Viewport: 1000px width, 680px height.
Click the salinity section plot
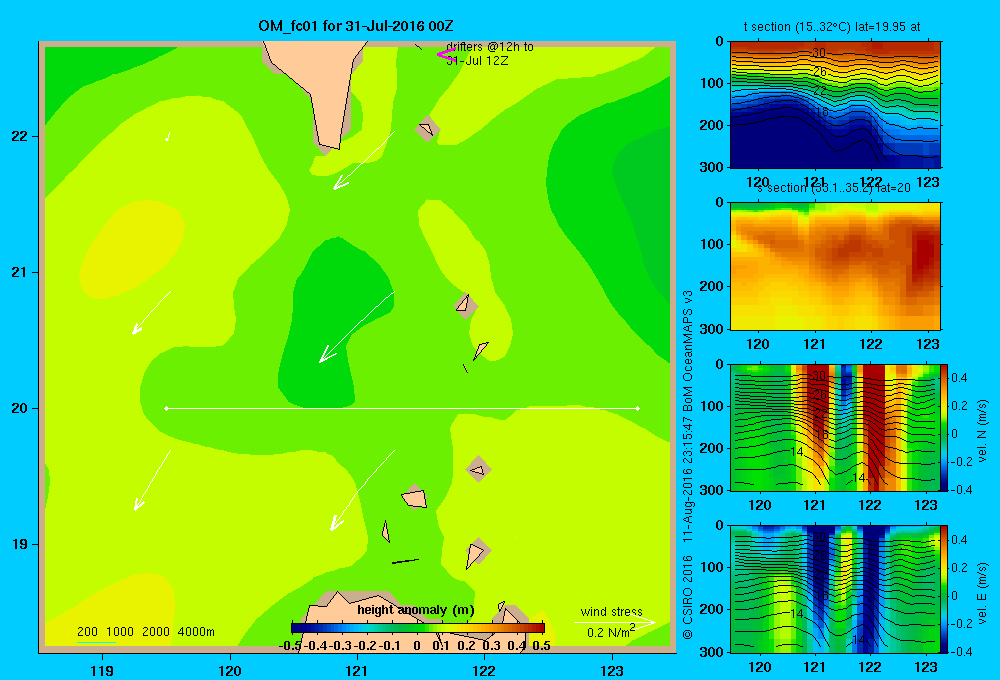835,266
